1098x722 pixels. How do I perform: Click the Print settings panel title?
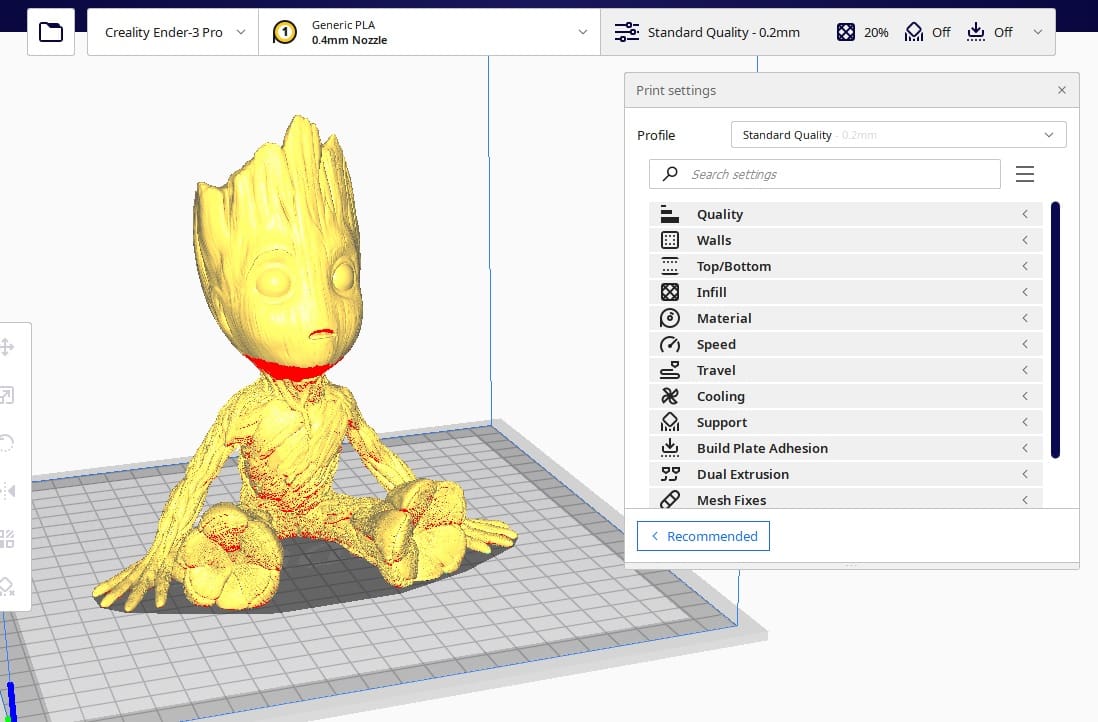(x=676, y=90)
